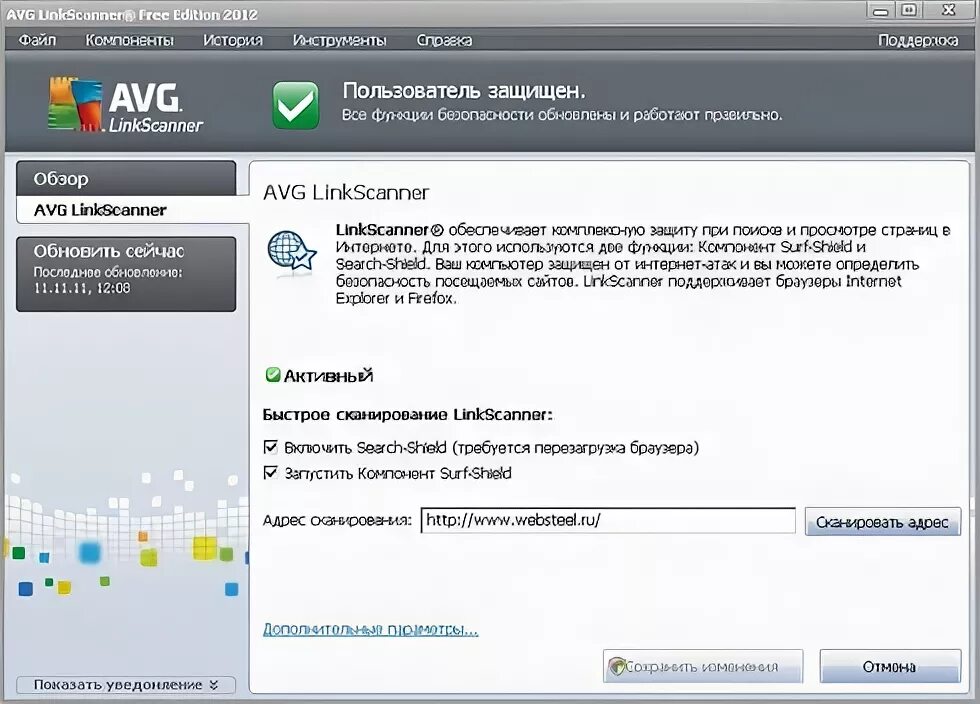
Task: Open Дополнительные параметры link
Action: (x=371, y=629)
